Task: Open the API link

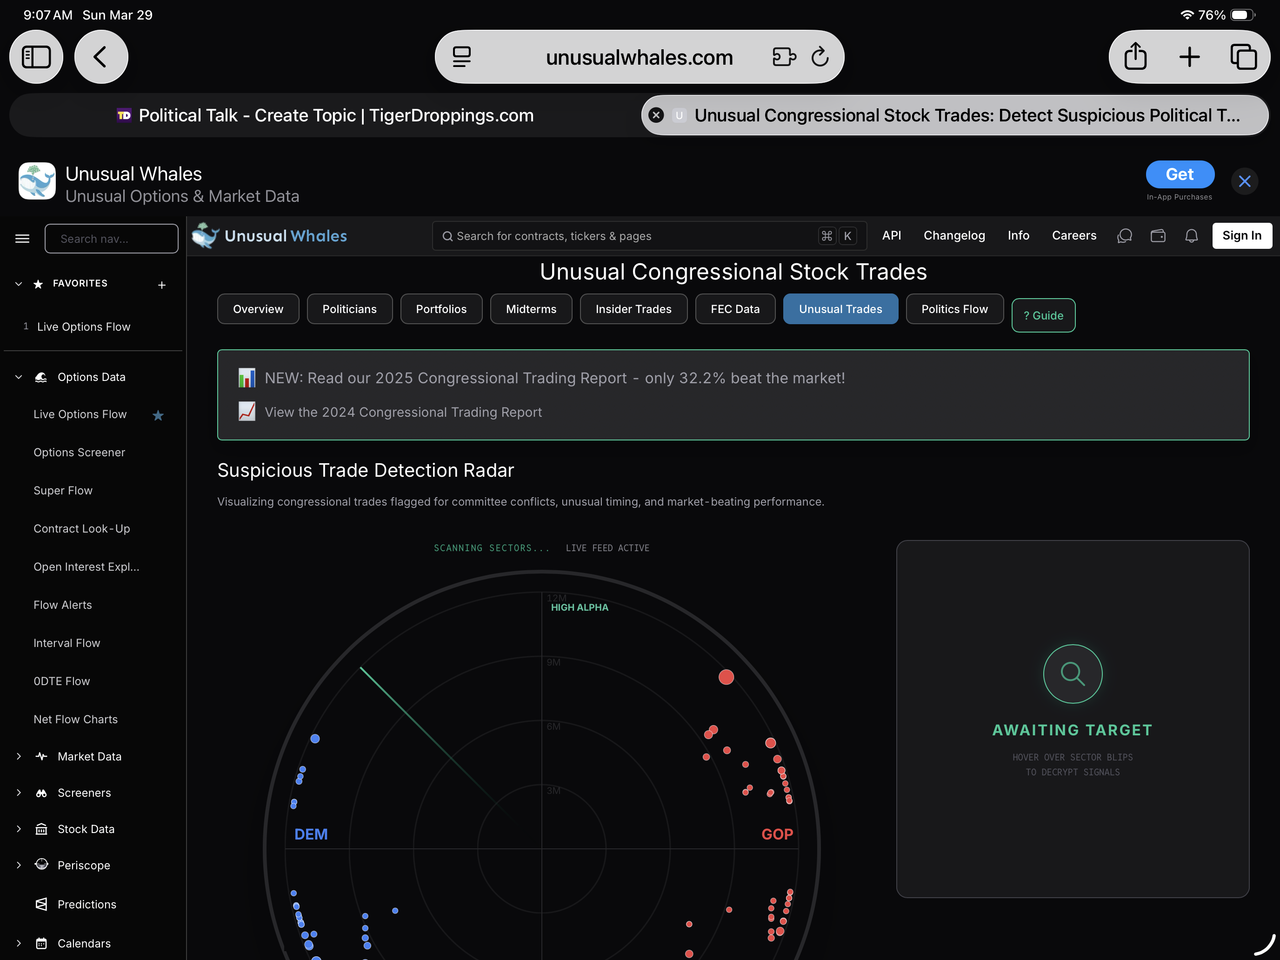Action: click(892, 236)
